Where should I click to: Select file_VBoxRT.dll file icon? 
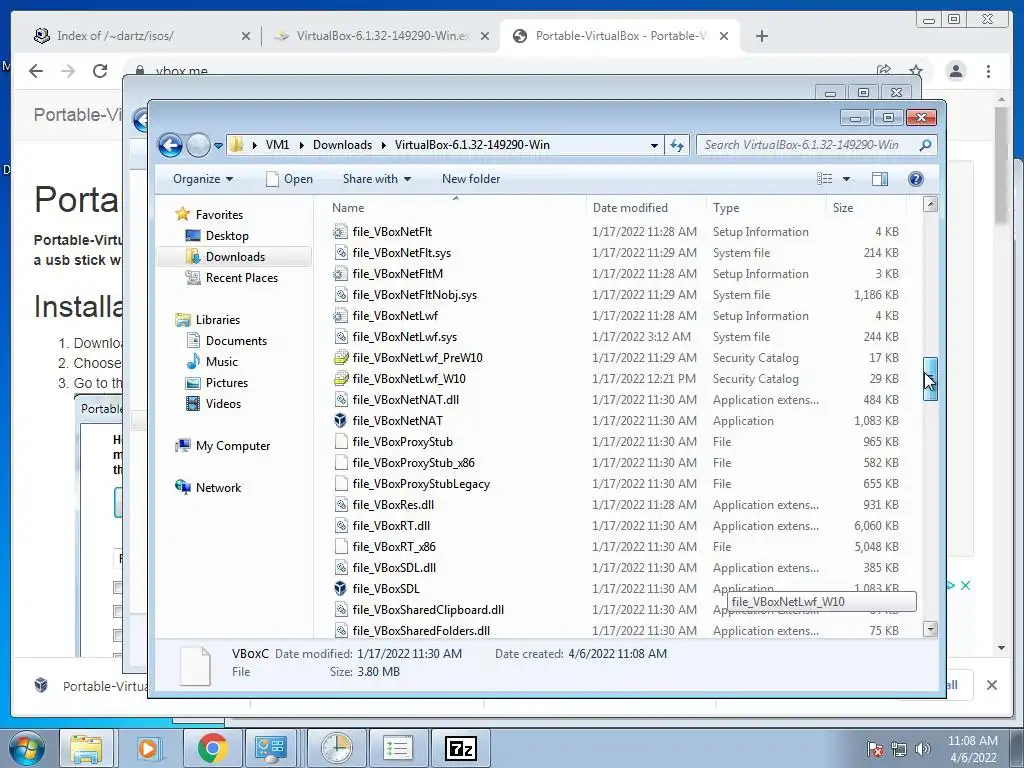[x=340, y=526]
